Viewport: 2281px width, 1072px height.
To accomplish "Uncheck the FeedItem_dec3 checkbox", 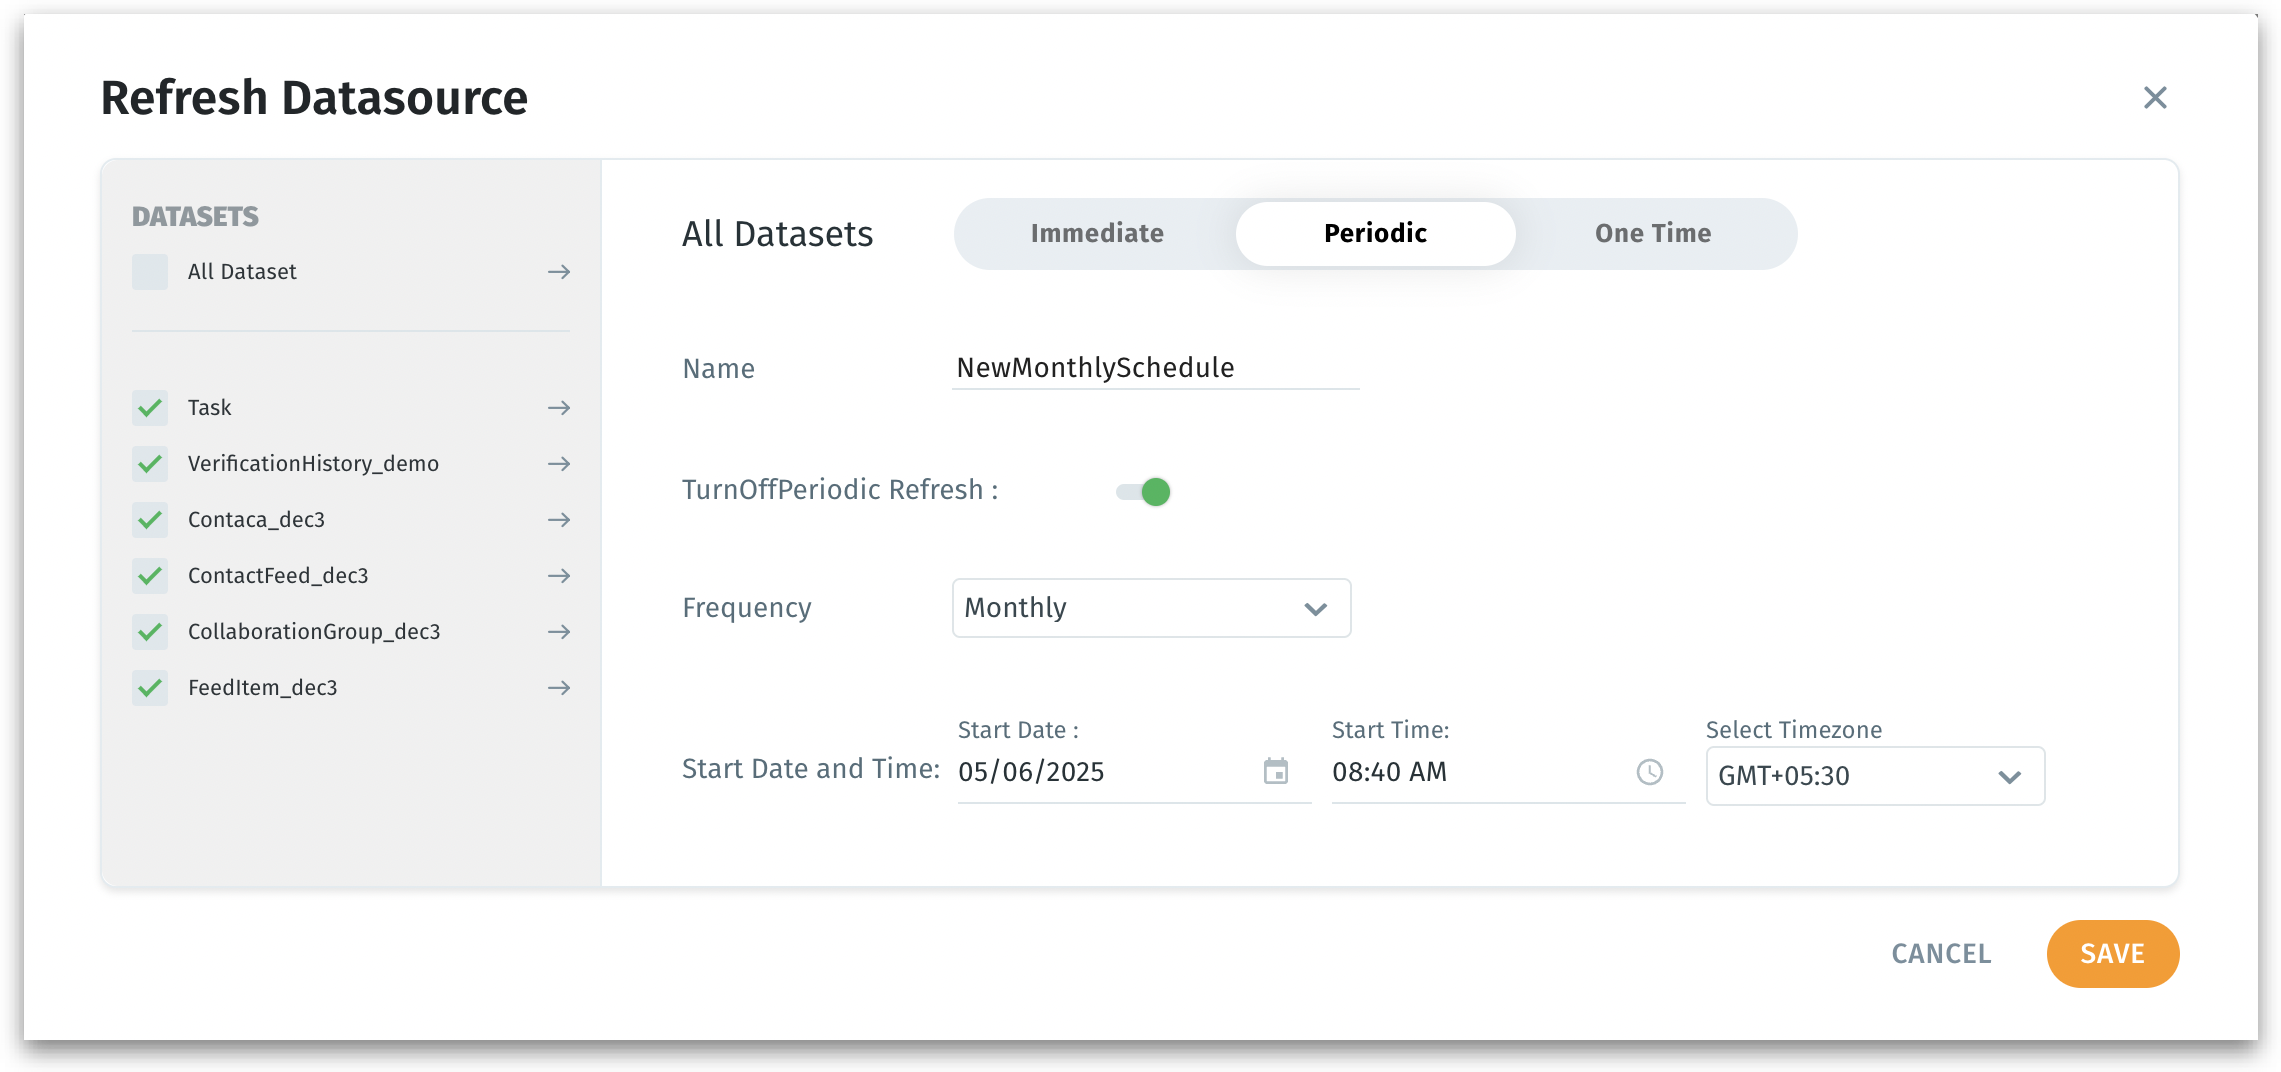I will [x=150, y=688].
